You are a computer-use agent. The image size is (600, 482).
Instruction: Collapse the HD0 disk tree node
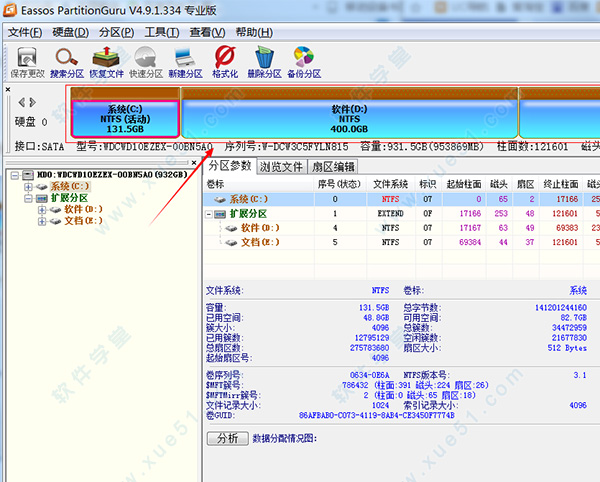point(15,175)
